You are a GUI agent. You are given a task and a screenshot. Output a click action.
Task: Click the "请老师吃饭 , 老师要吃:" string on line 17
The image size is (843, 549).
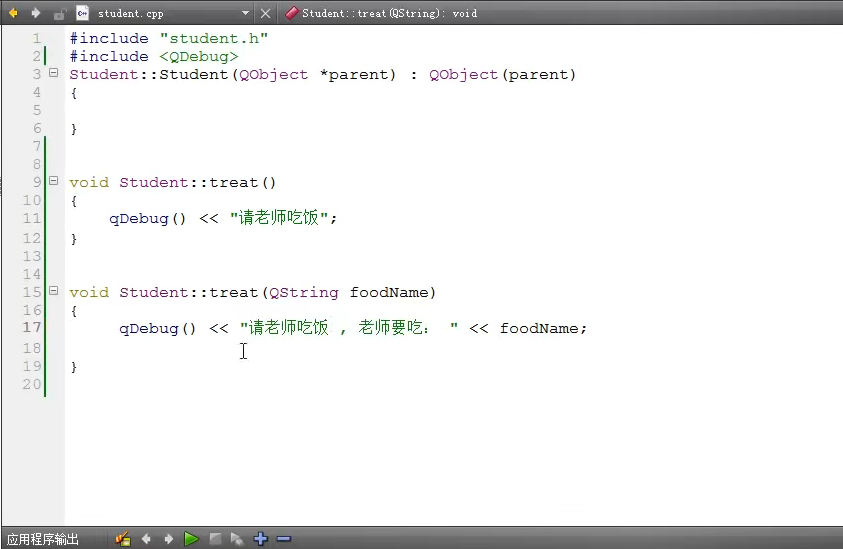(348, 327)
